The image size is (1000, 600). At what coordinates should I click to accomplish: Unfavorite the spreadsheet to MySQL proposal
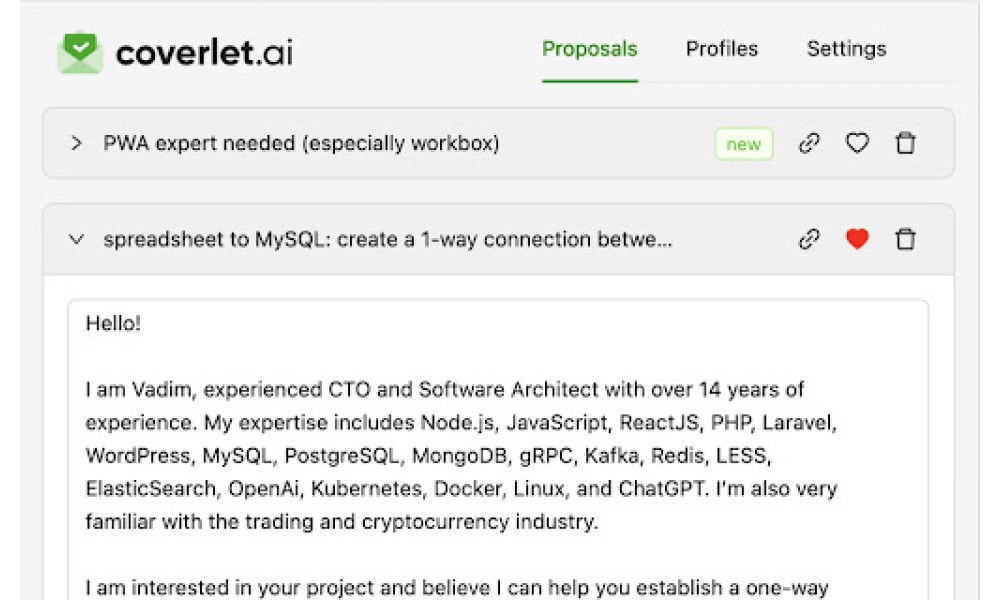857,239
